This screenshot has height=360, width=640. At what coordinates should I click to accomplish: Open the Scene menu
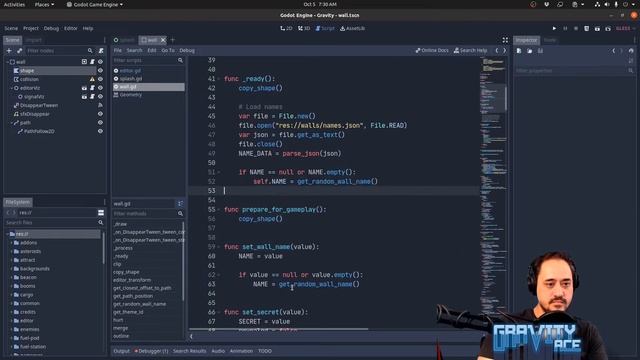pyautogui.click(x=11, y=29)
